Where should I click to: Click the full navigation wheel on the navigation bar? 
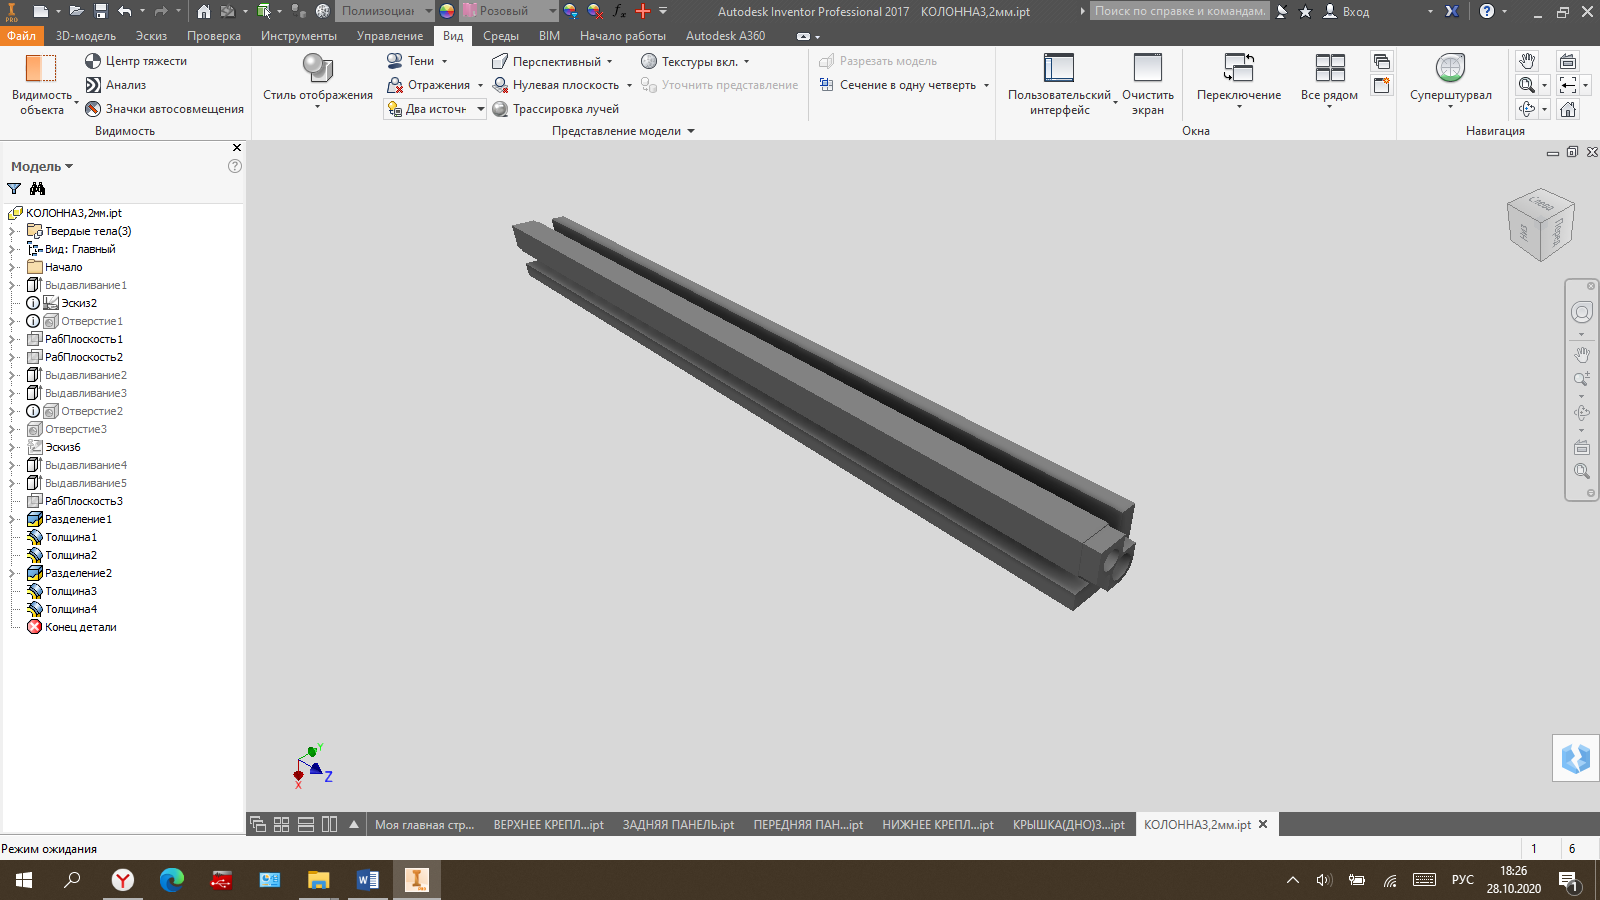(1582, 313)
